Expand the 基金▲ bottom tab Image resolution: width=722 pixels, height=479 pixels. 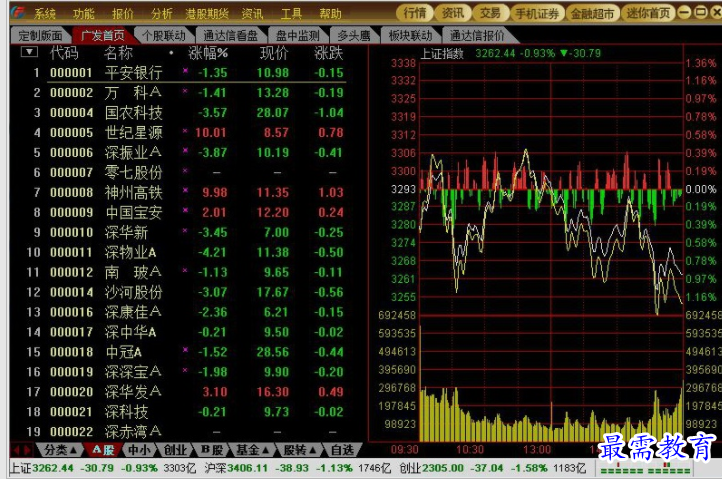point(251,450)
